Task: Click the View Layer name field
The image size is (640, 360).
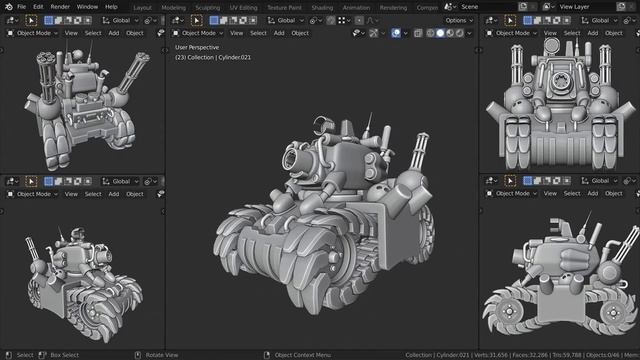Action: click(x=586, y=7)
